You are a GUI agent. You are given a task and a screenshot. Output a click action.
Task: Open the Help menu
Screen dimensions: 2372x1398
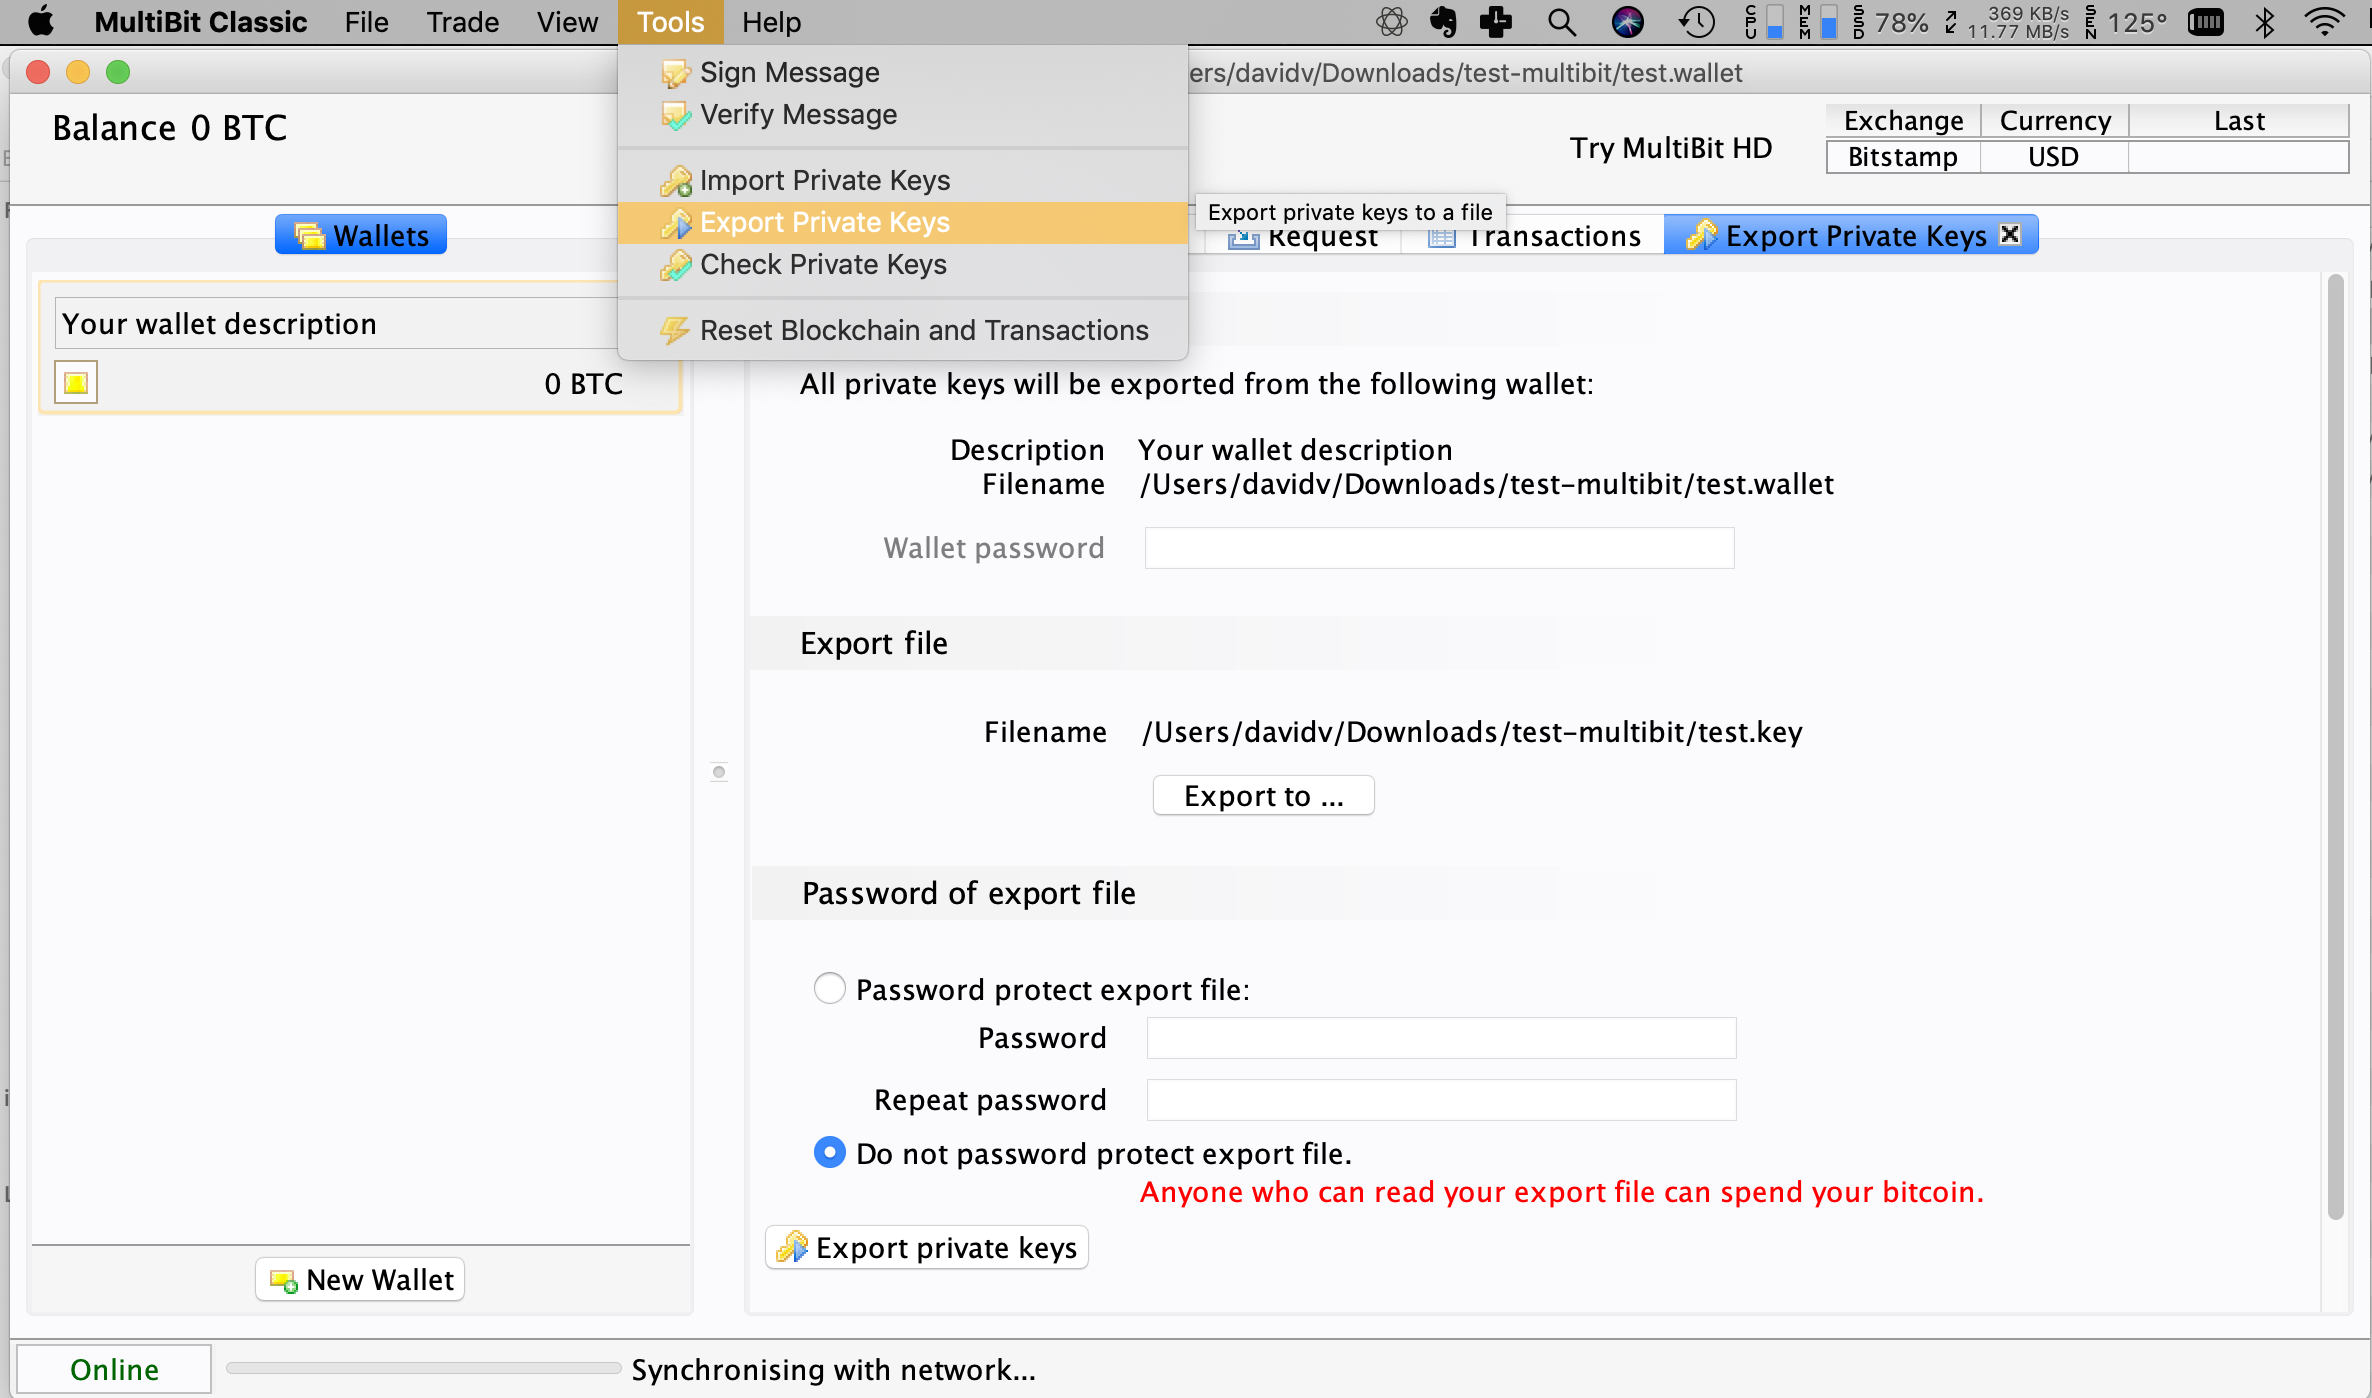771,22
